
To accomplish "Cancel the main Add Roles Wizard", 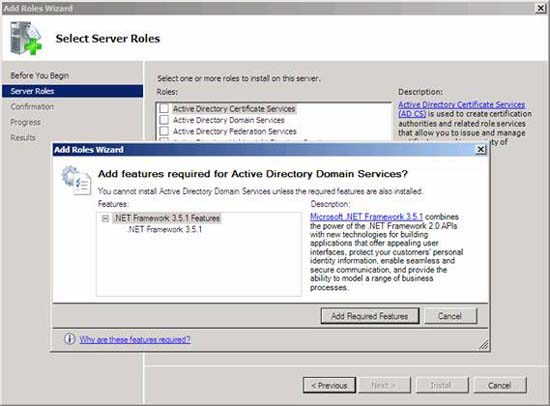I will pos(499,385).
